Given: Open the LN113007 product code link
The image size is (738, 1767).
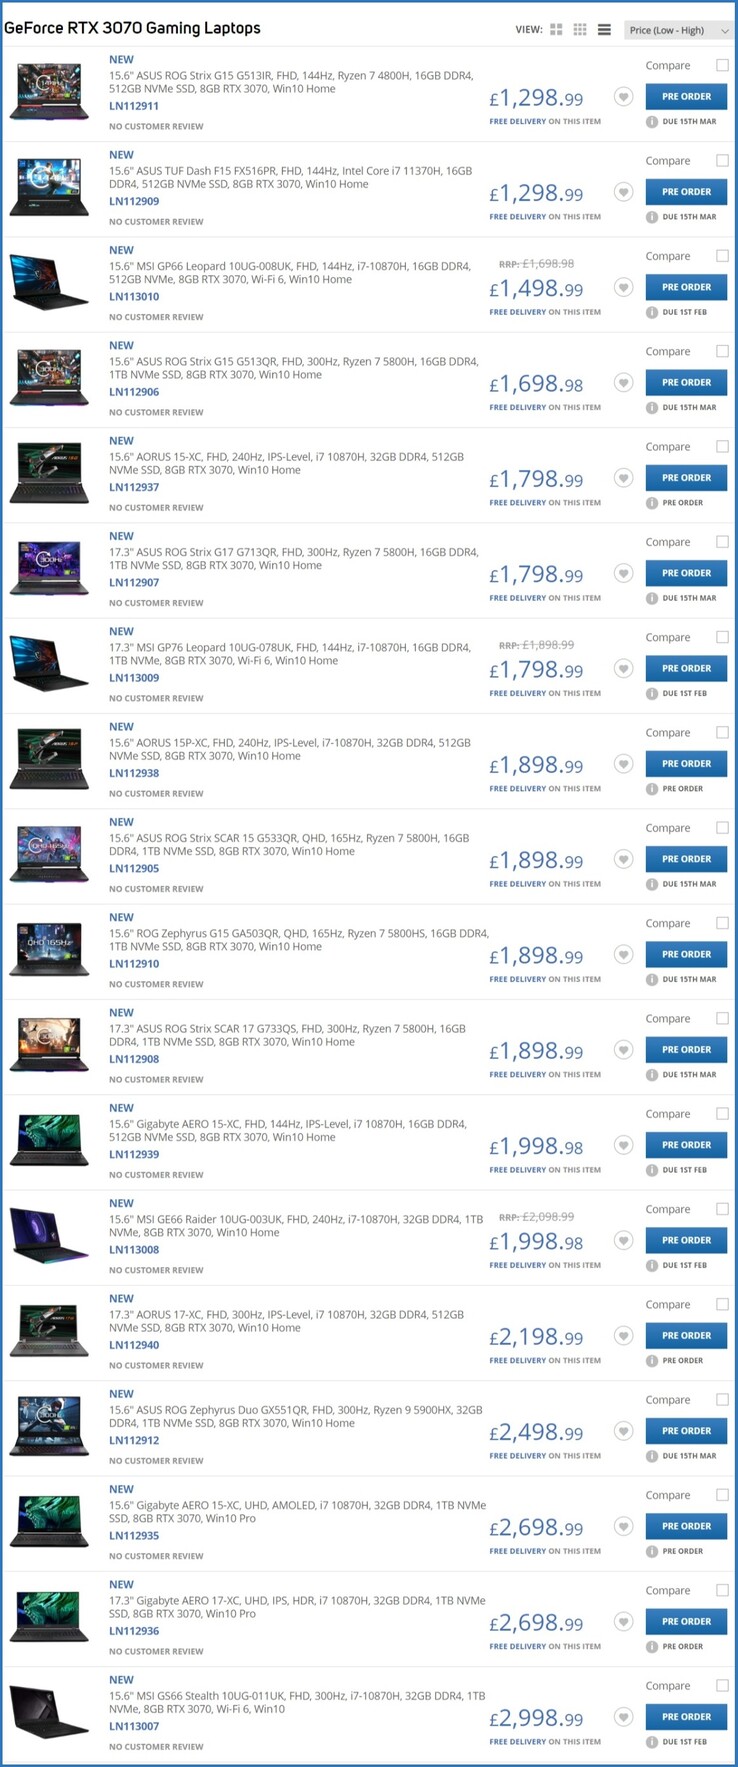Looking at the screenshot, I should (134, 1726).
